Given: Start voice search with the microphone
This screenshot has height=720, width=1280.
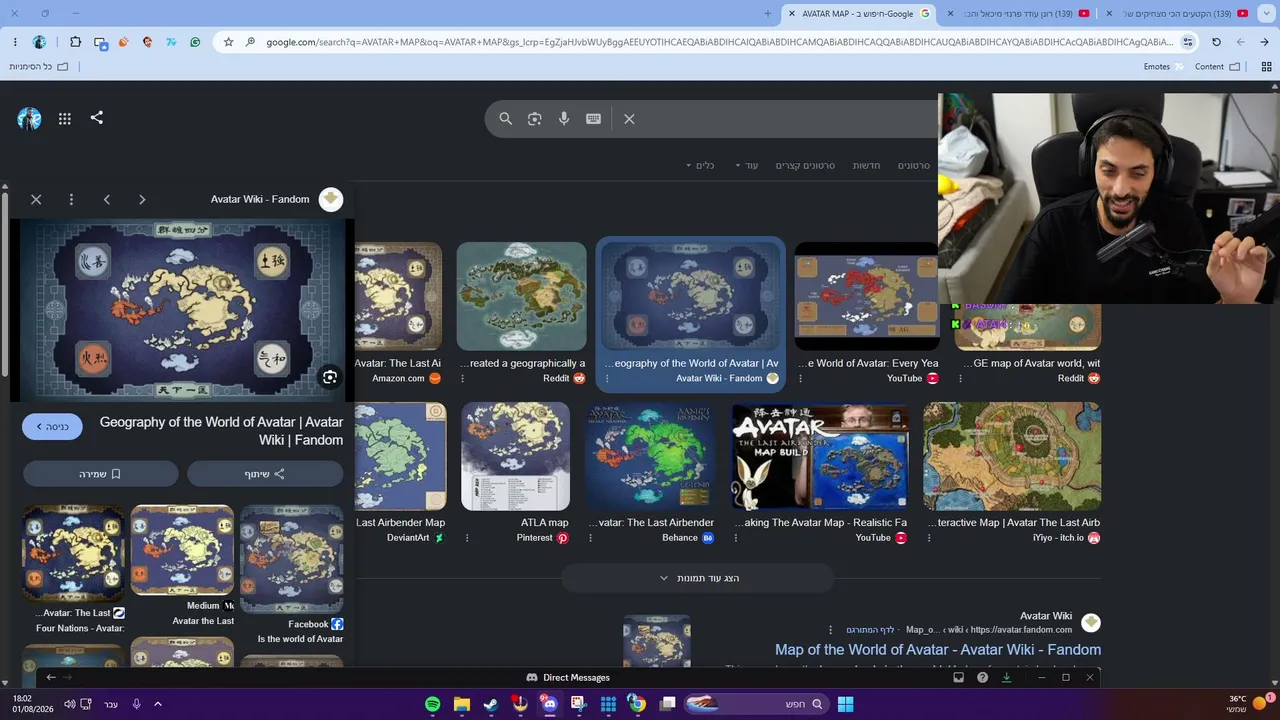Looking at the screenshot, I should pos(564,119).
